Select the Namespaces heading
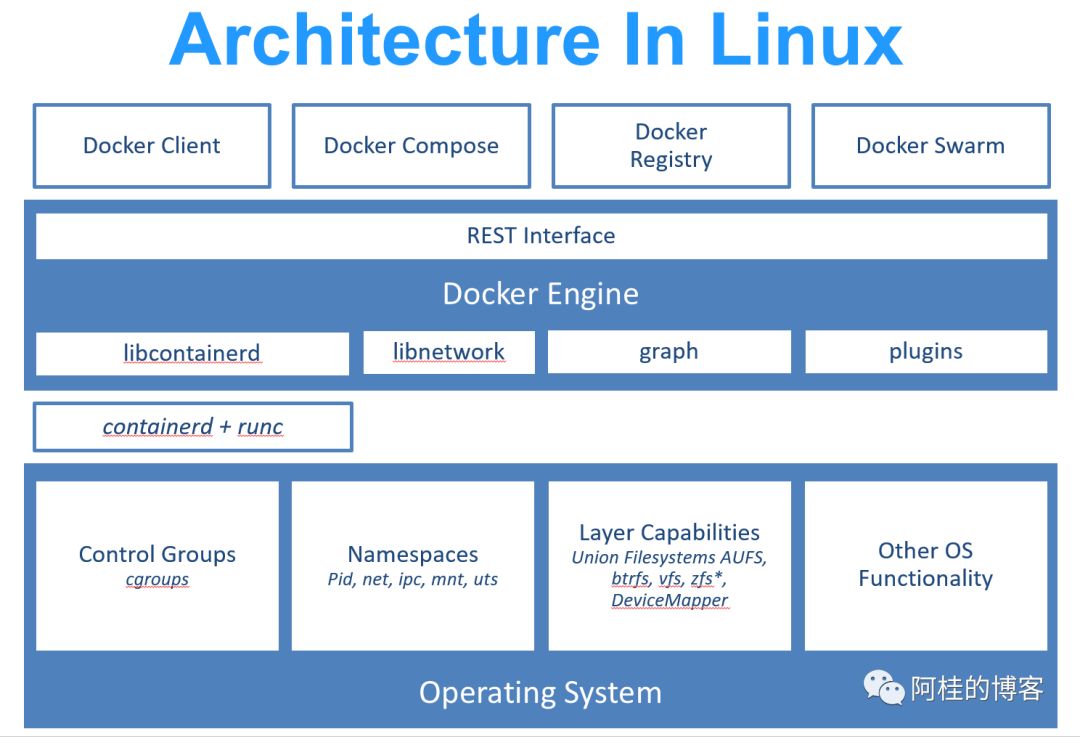This screenshot has height=737, width=1080. click(x=413, y=554)
